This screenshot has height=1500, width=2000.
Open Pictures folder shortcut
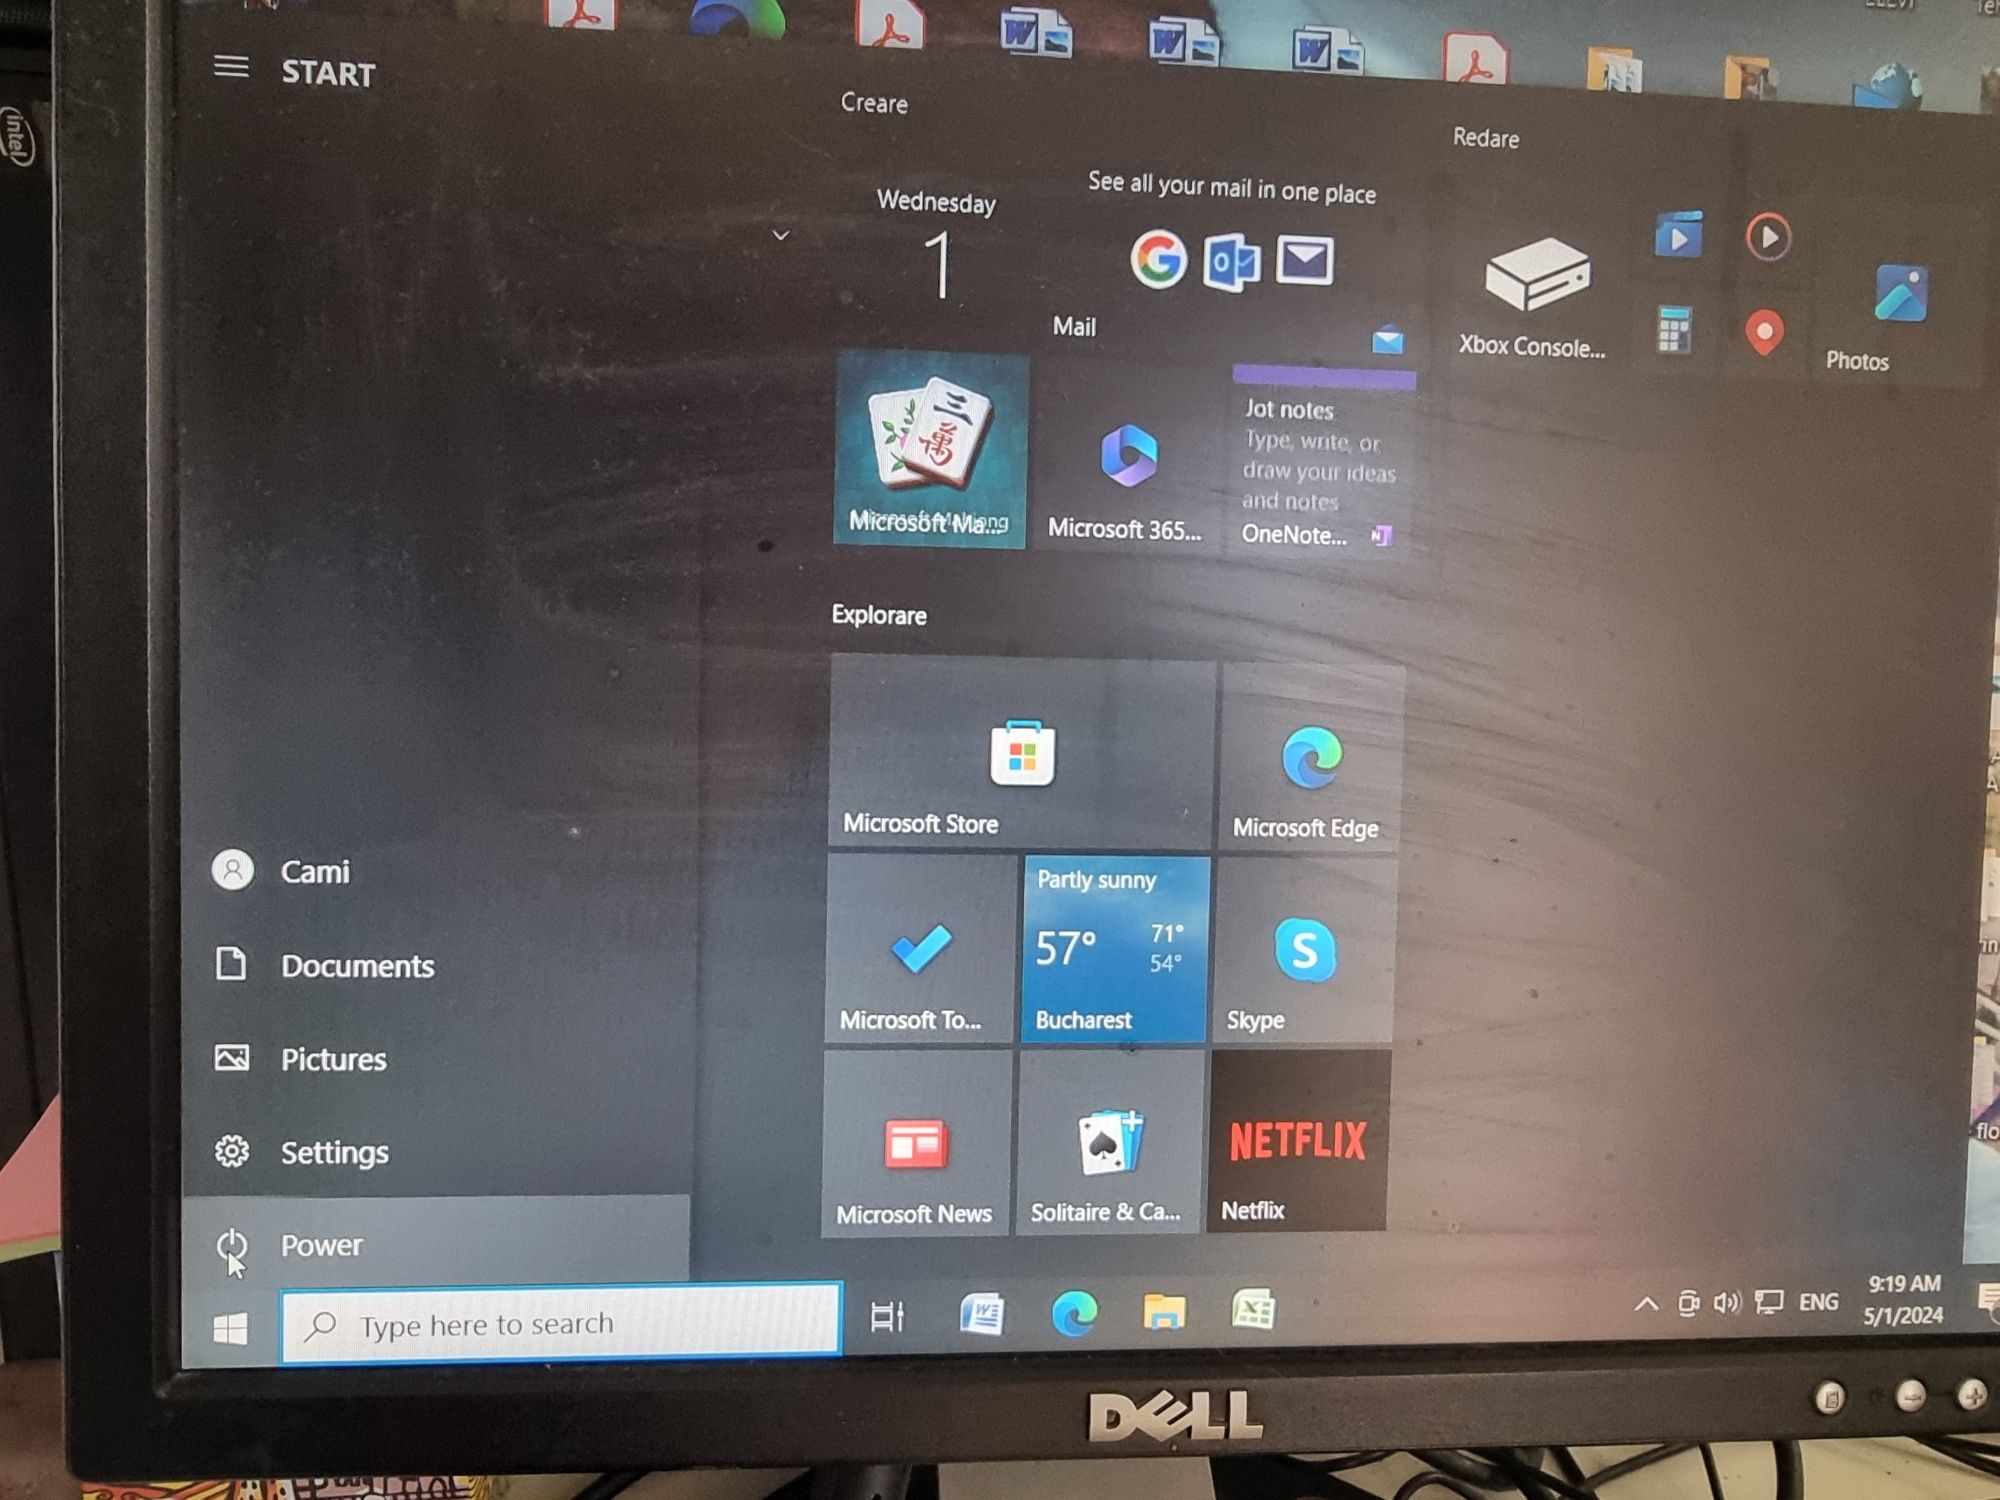(332, 1057)
